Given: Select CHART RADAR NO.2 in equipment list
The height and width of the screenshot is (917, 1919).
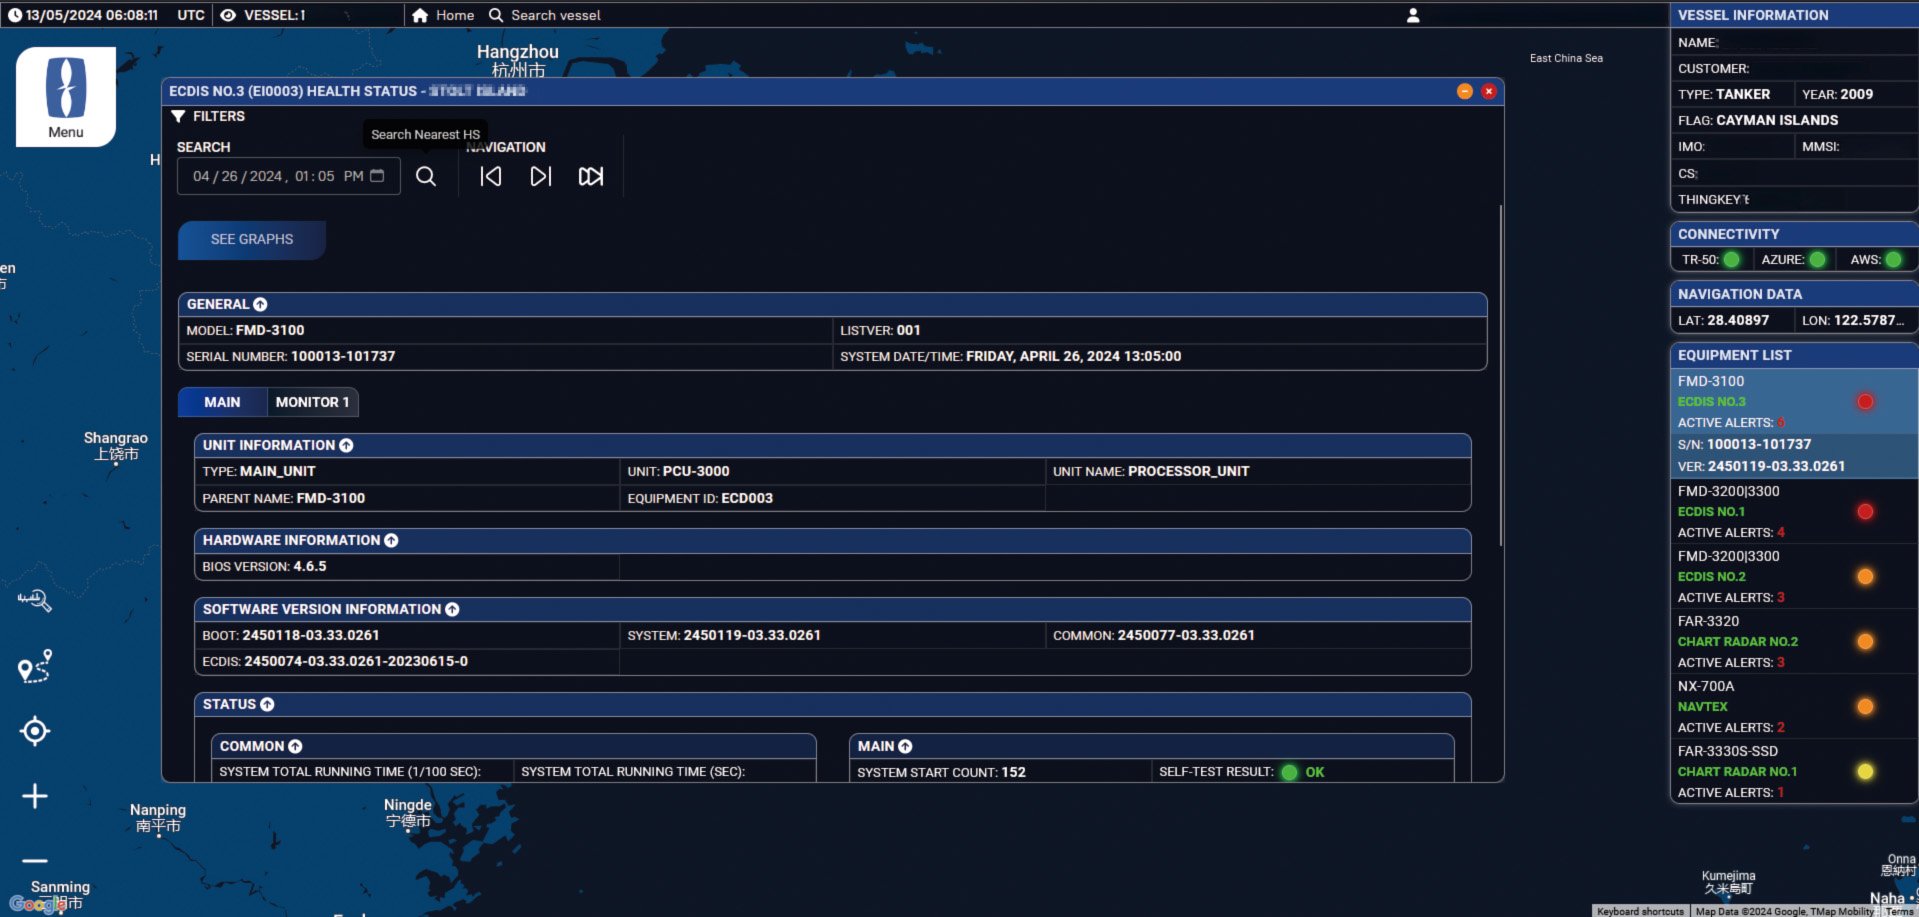Looking at the screenshot, I should pos(1794,642).
